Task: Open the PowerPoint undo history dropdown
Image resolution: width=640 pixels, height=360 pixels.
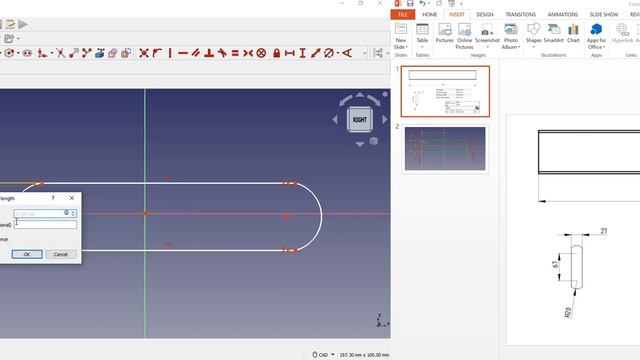Action: click(429, 4)
